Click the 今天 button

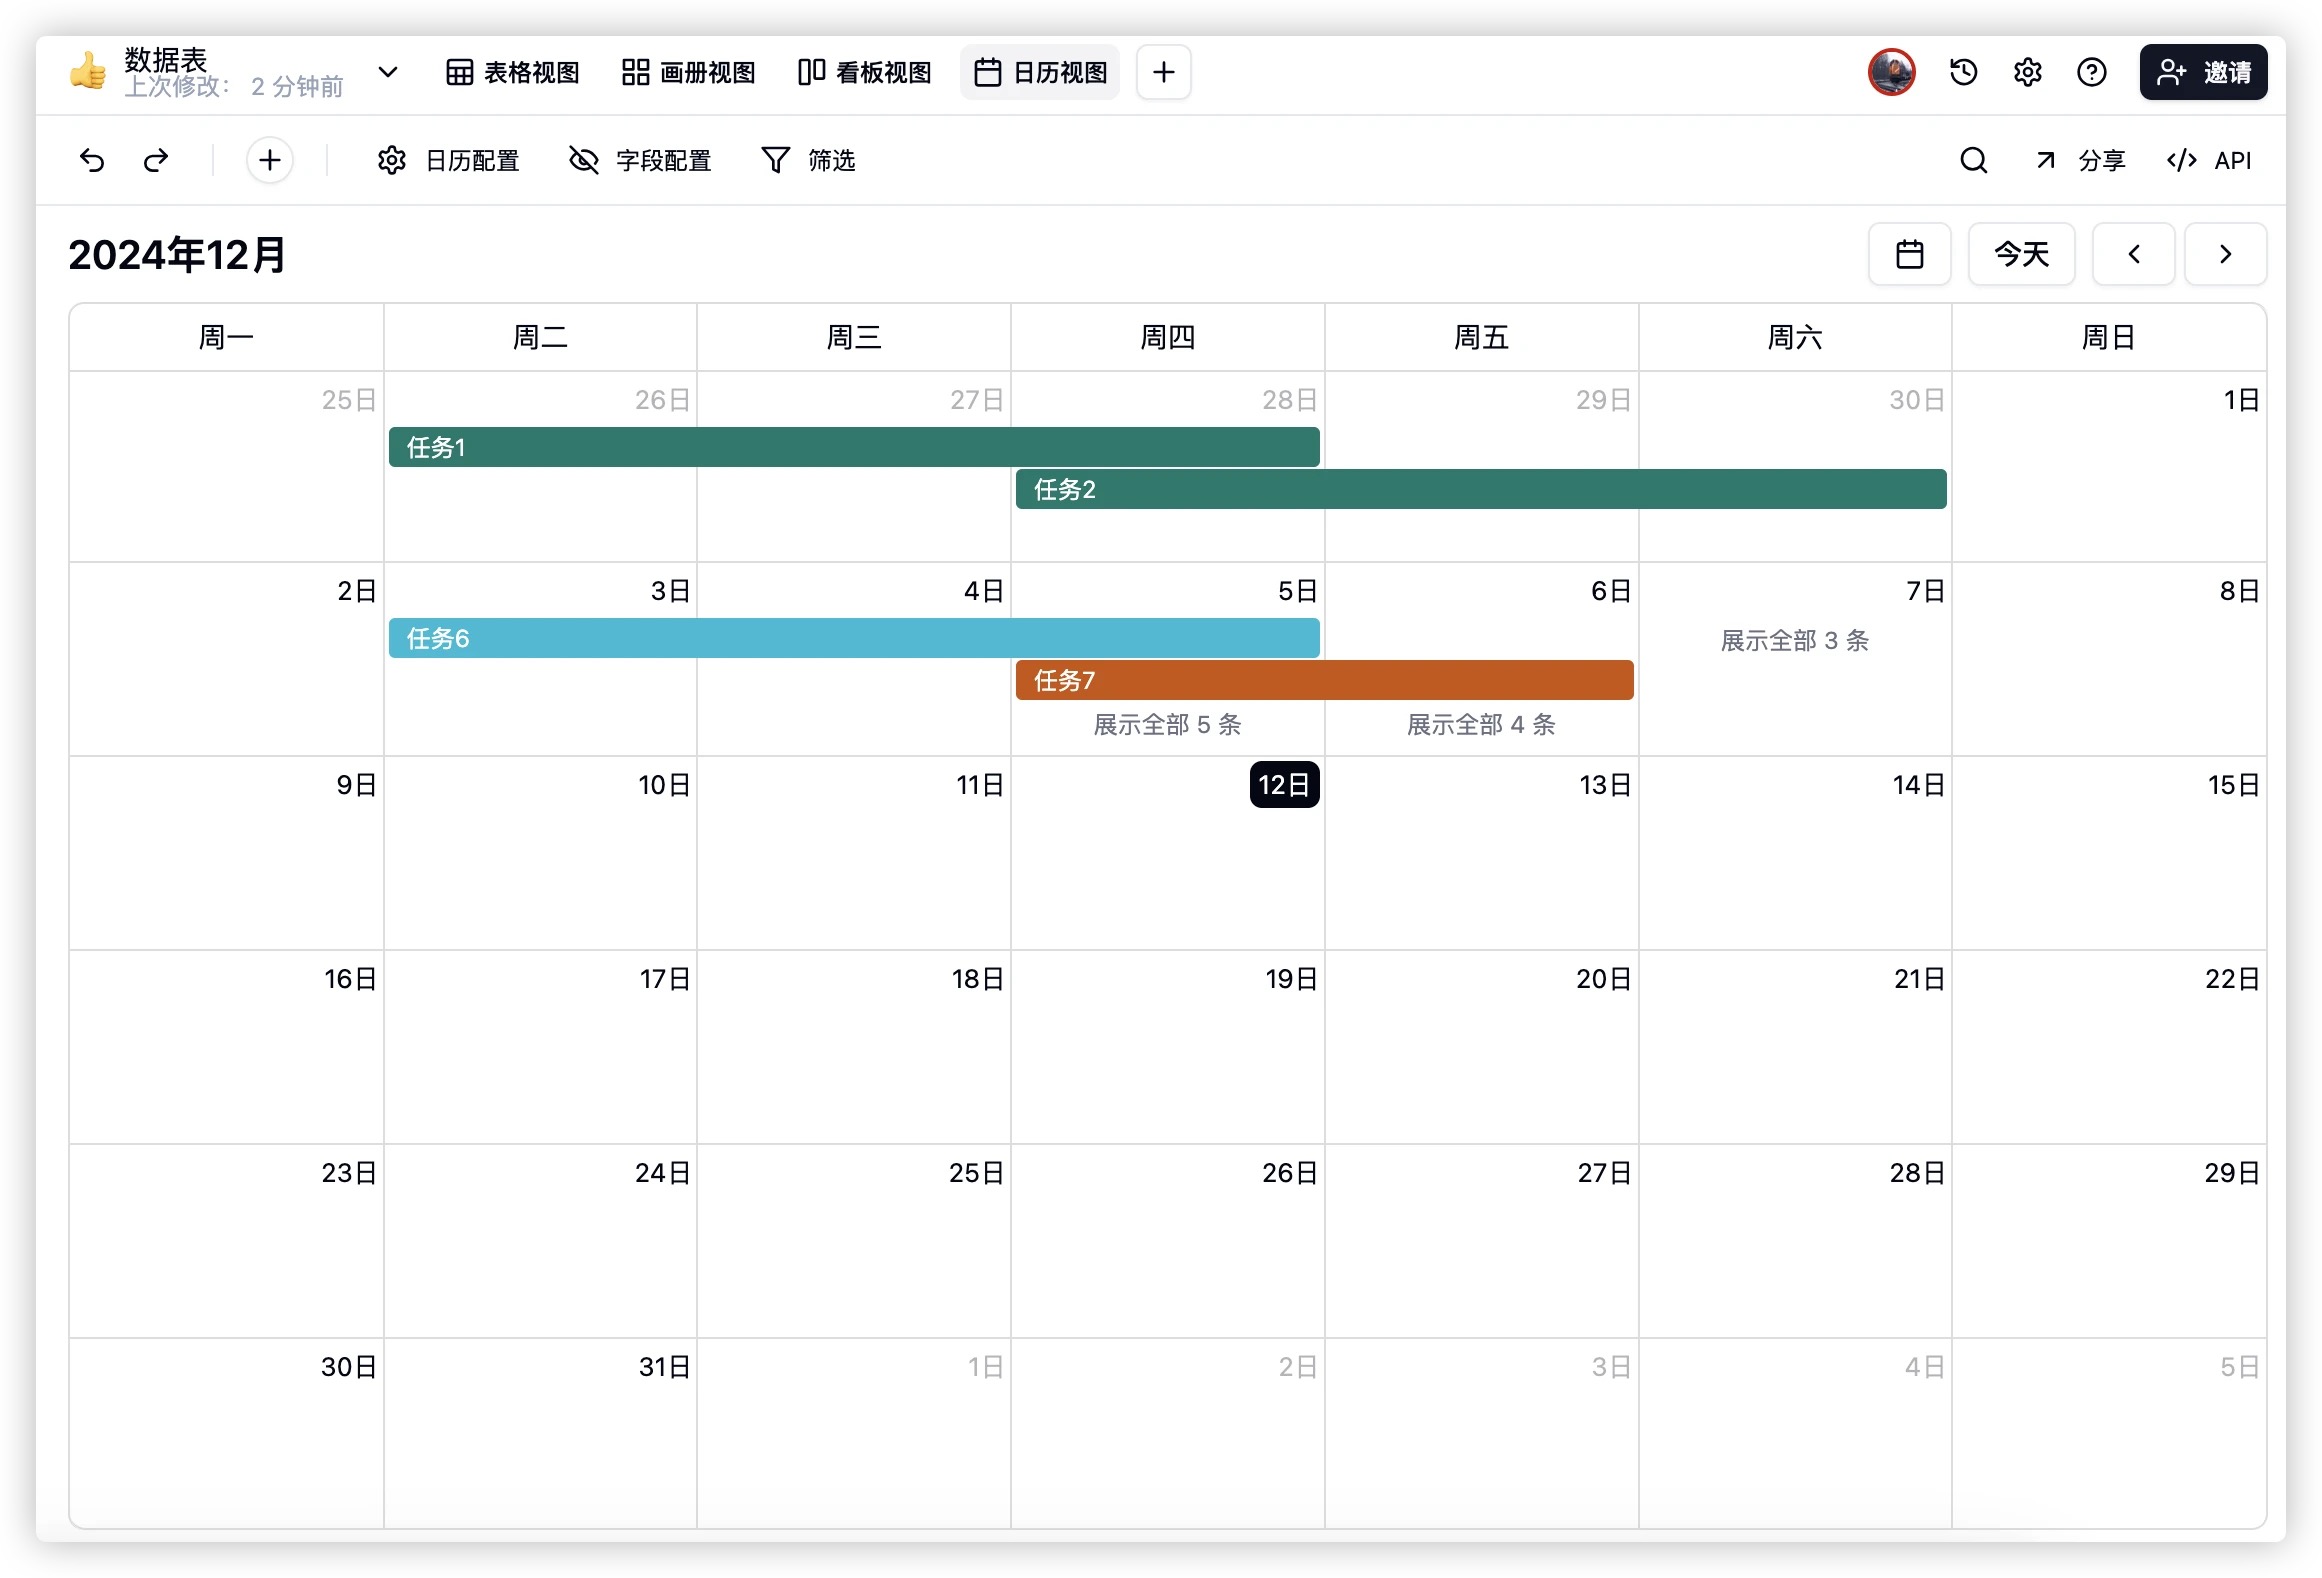point(2021,254)
